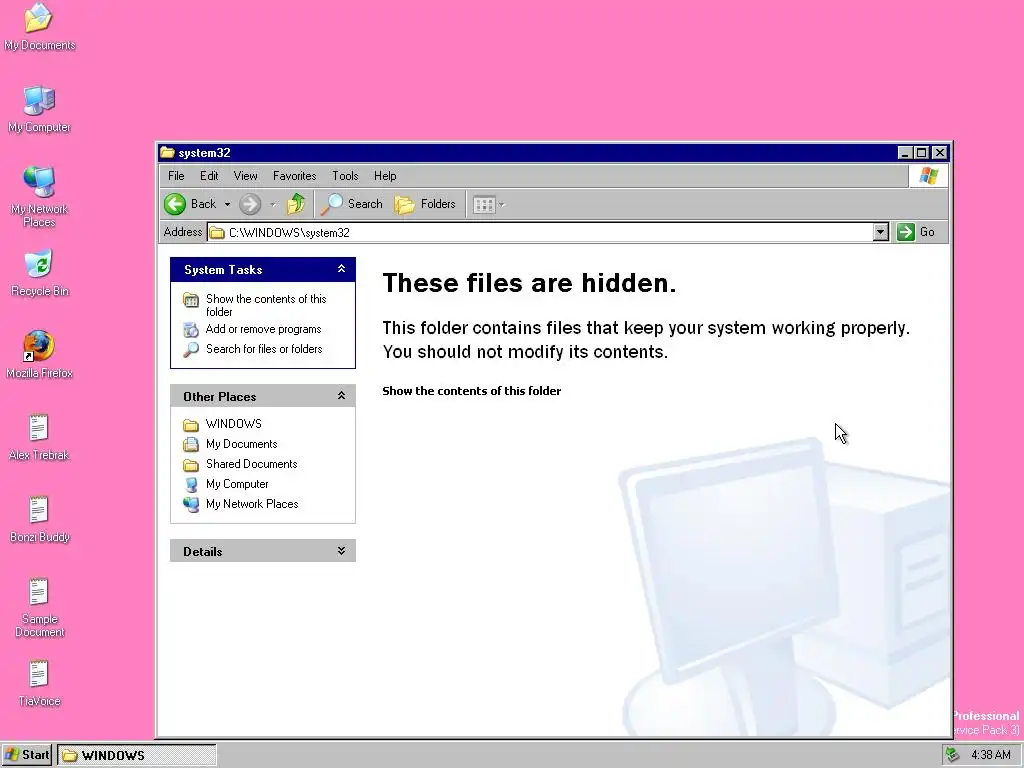Click the greyed Forward arrow button
The width and height of the screenshot is (1024, 768).
tap(249, 204)
